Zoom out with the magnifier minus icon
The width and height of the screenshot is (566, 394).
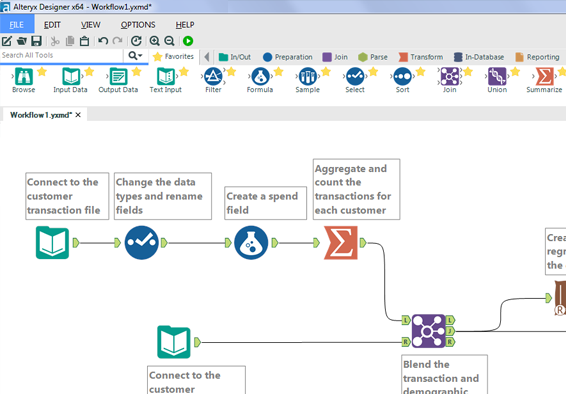pyautogui.click(x=169, y=41)
